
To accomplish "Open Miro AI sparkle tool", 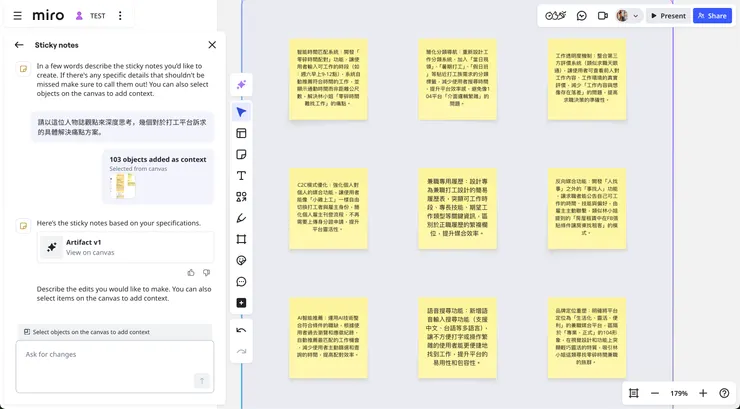I will [x=241, y=85].
